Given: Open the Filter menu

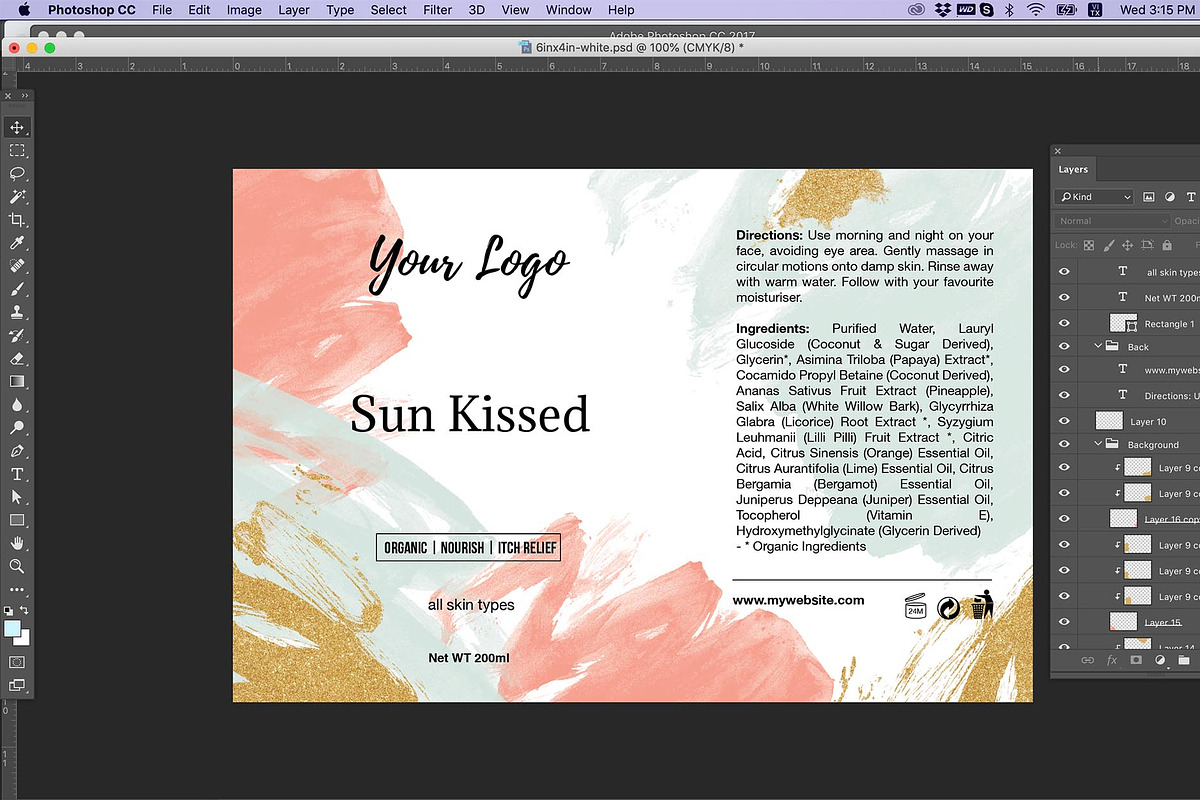Looking at the screenshot, I should point(437,10).
